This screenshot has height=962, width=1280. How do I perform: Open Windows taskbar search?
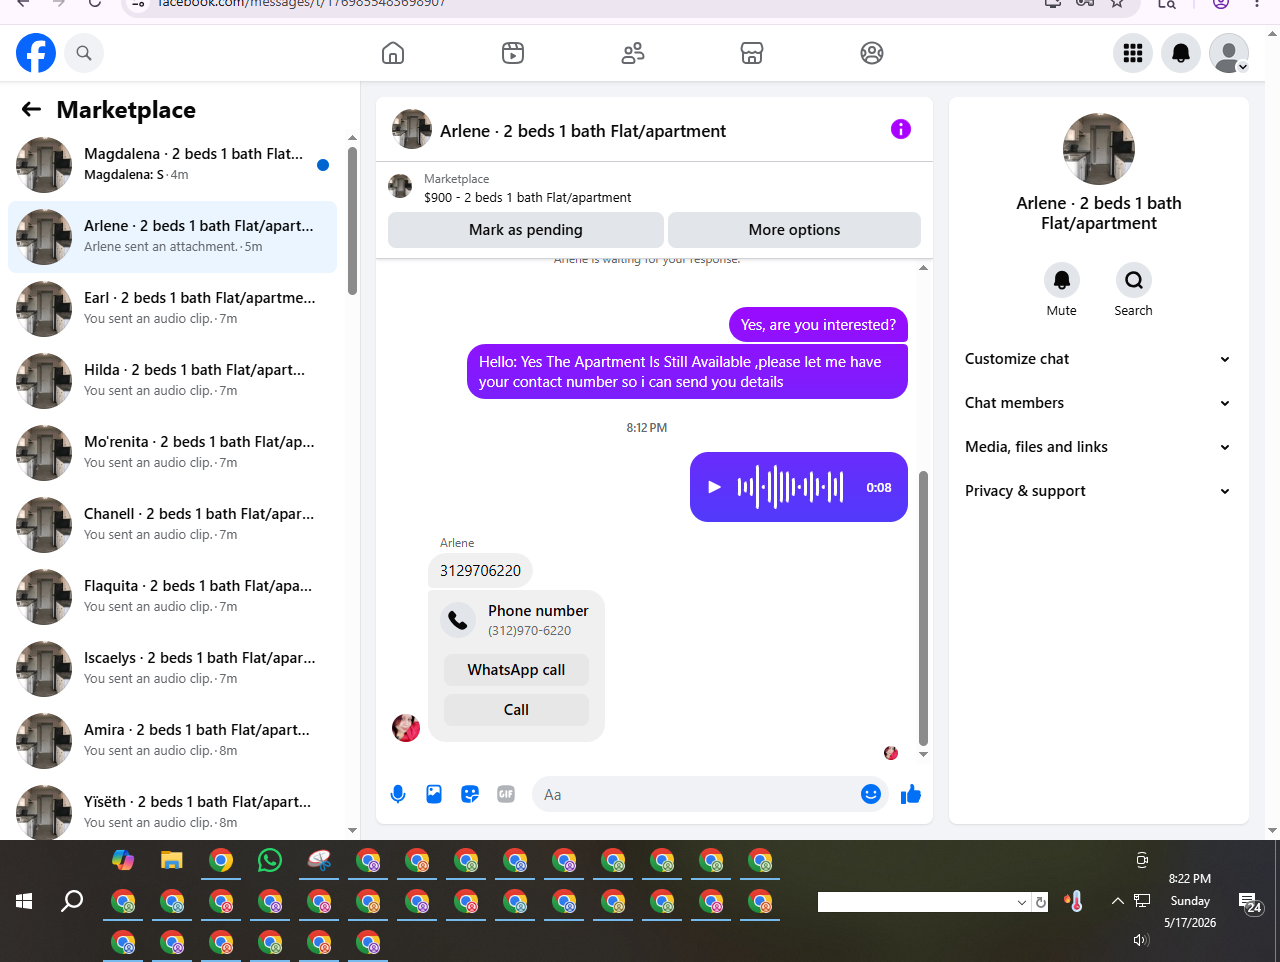click(72, 901)
